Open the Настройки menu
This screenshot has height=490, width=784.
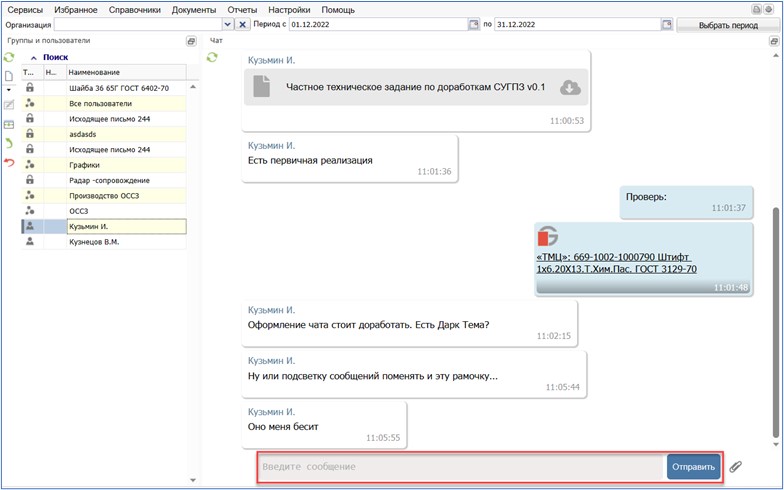(289, 9)
